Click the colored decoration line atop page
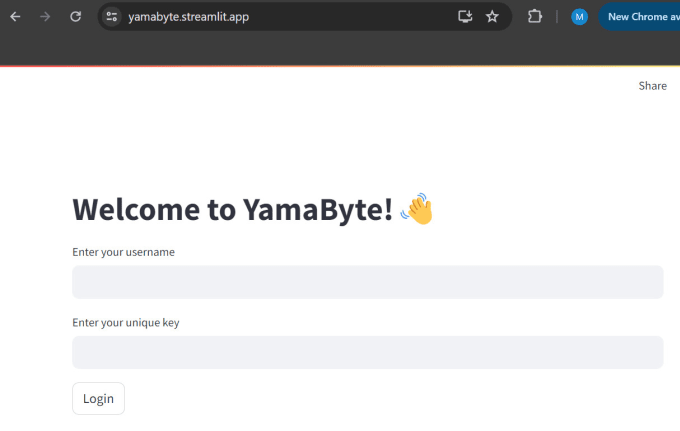680x431 pixels. [x=340, y=66]
